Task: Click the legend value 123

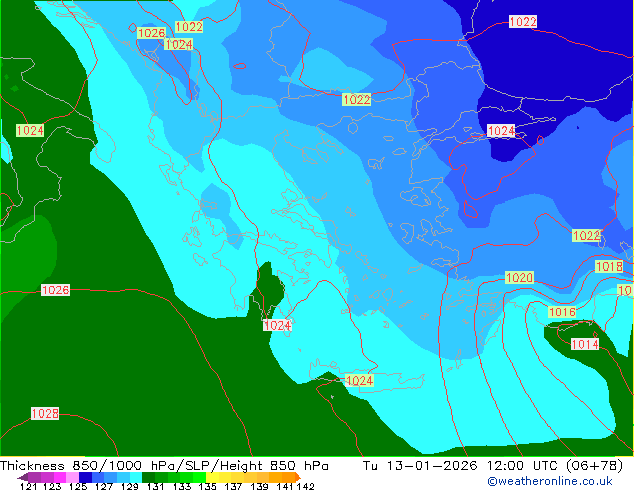Action: [x=52, y=486]
